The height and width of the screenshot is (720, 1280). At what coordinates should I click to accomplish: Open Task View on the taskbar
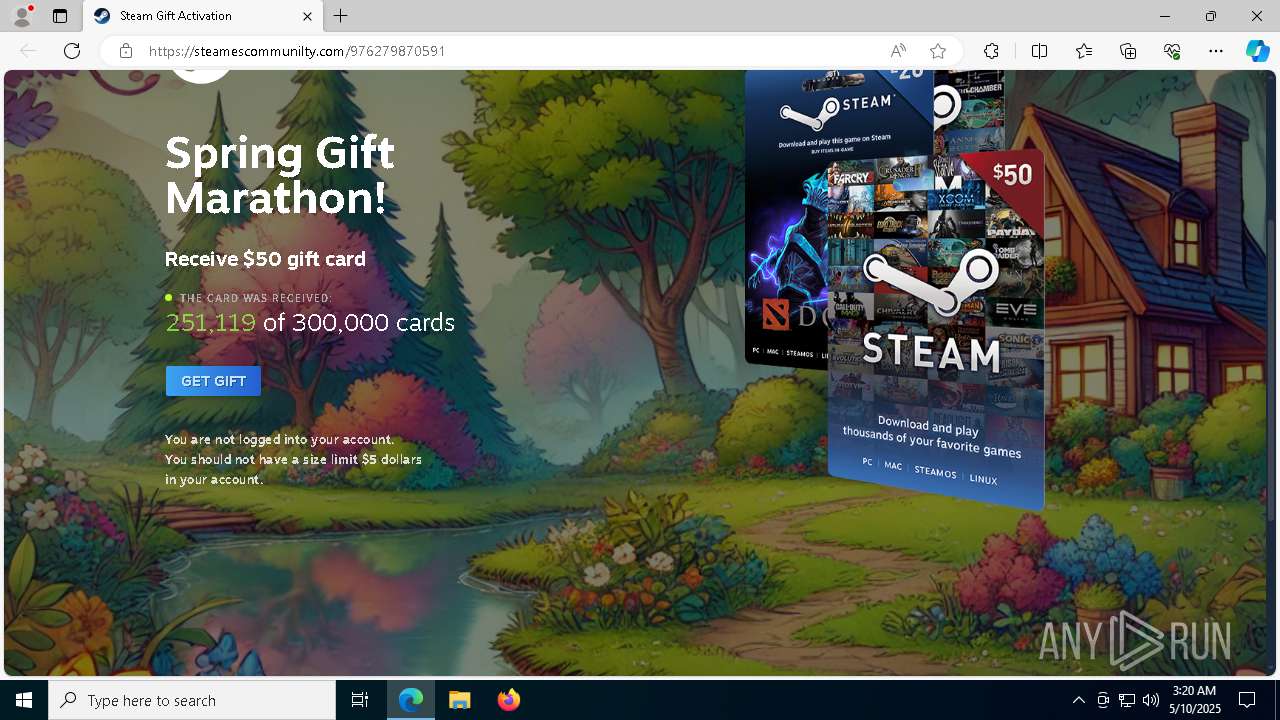(360, 700)
